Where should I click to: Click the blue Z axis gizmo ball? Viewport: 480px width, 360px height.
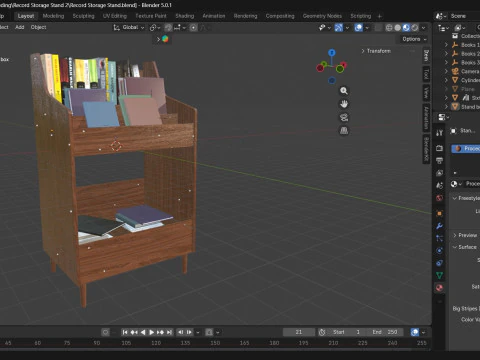331,53
